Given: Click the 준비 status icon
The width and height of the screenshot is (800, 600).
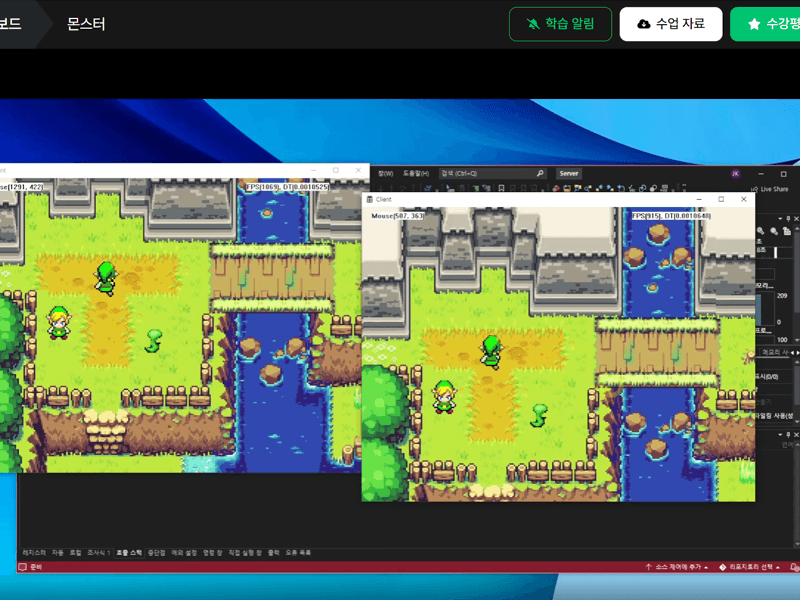Looking at the screenshot, I should [x=22, y=567].
